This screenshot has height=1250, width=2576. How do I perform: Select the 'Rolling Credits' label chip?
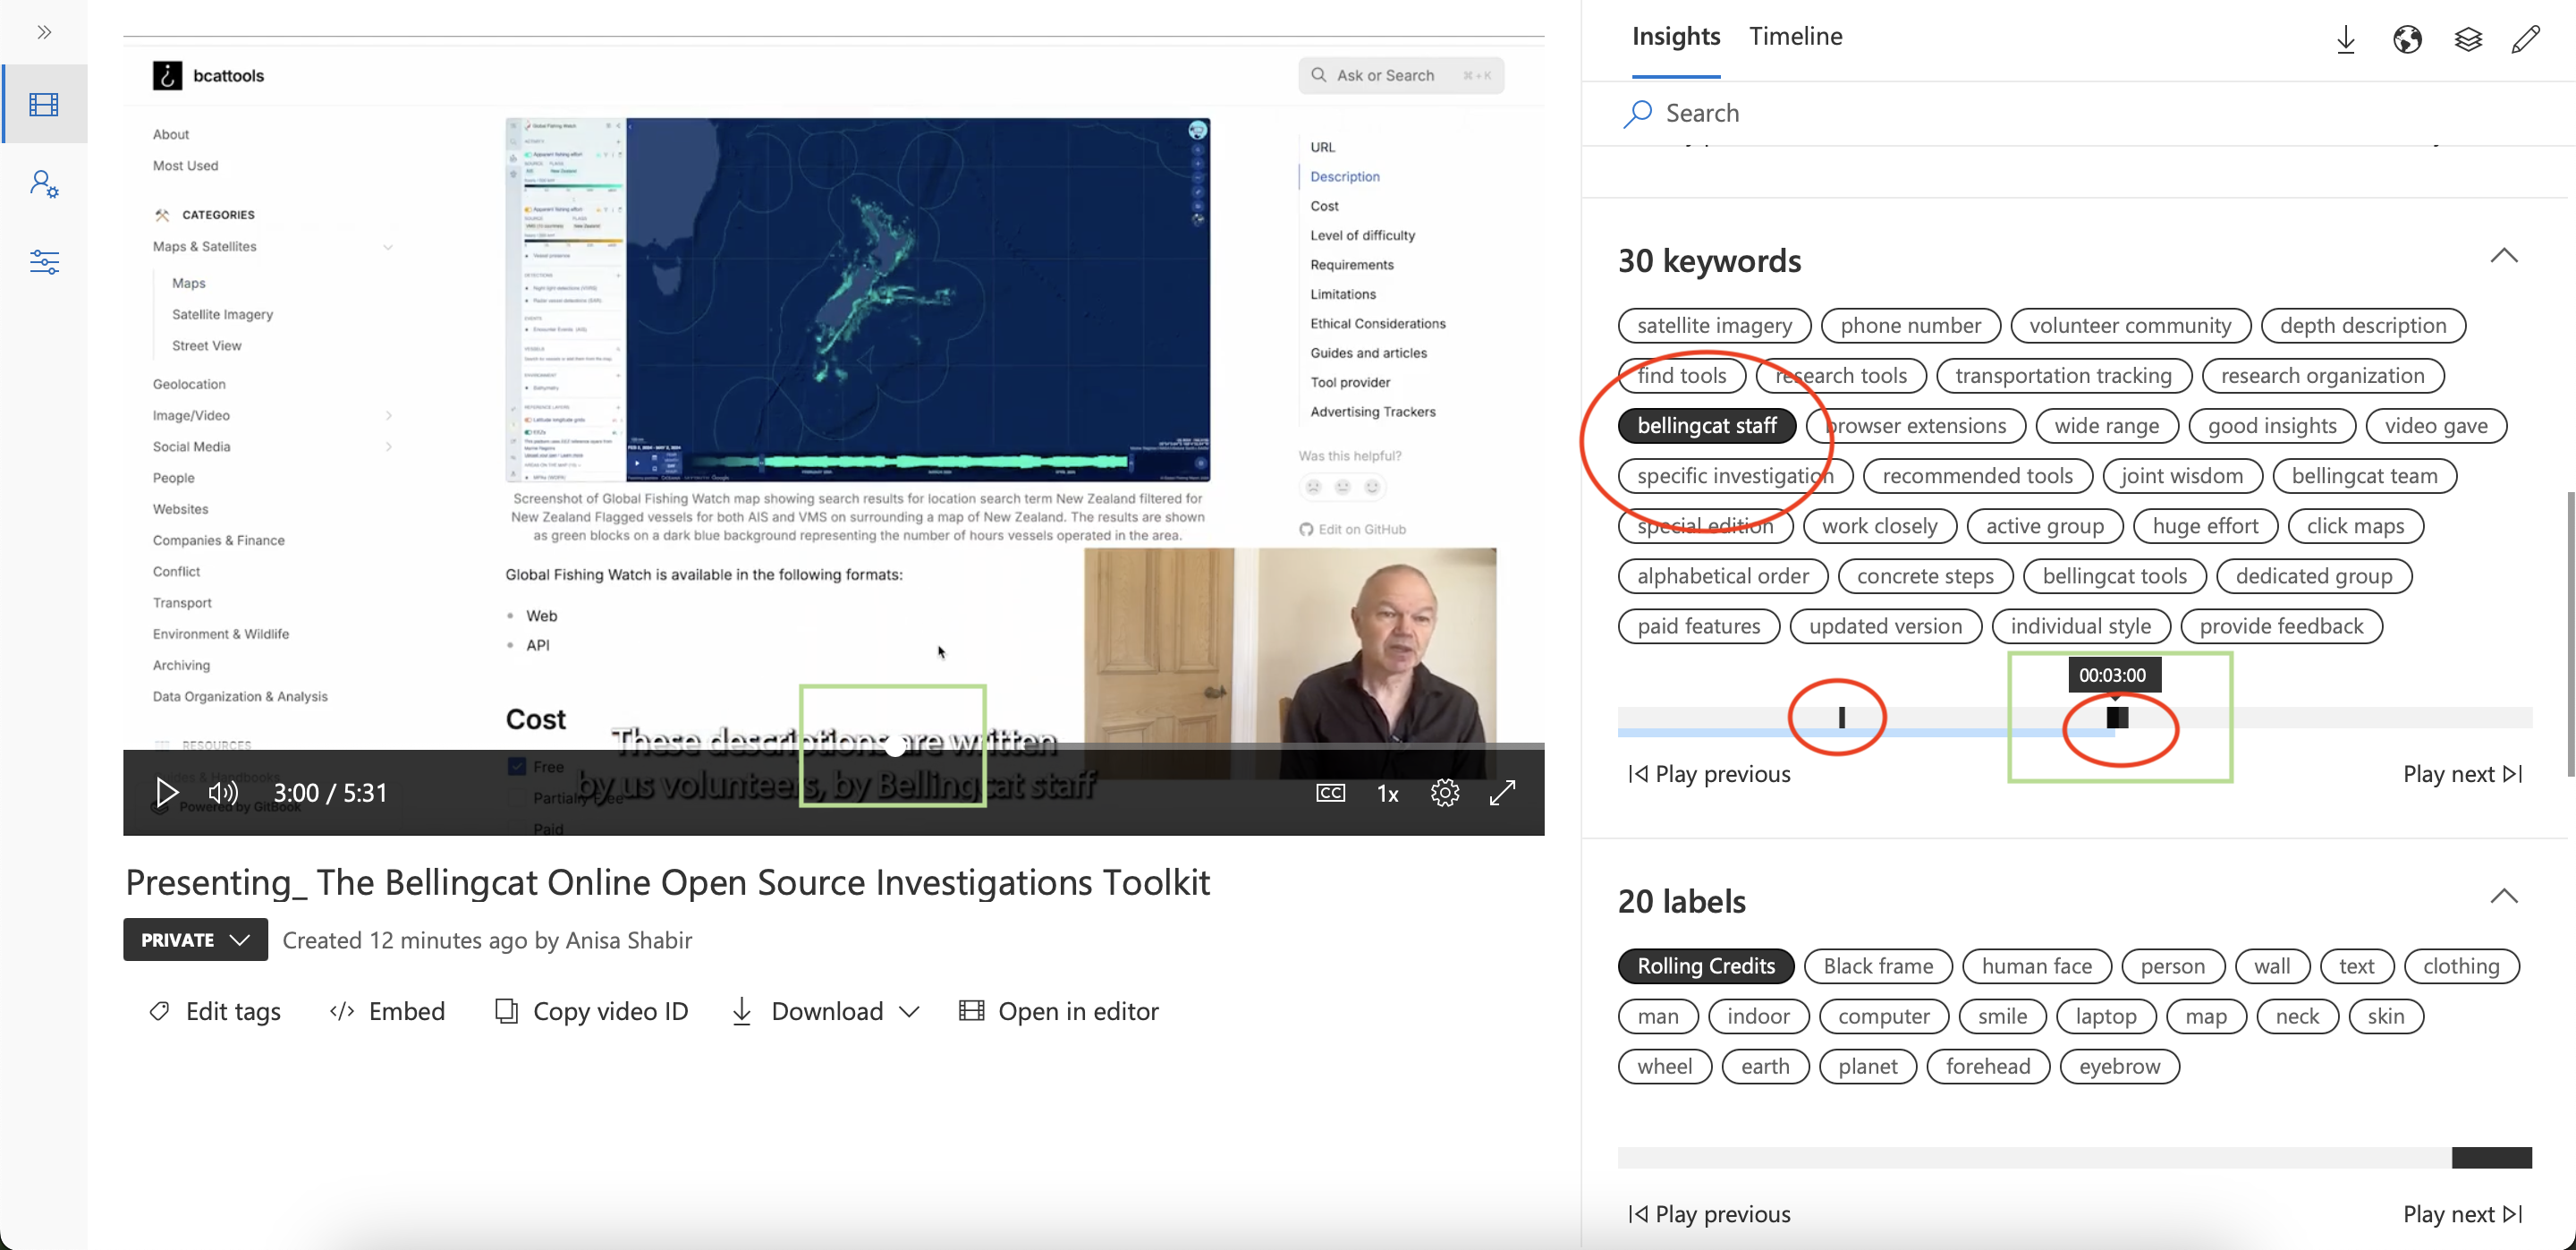pos(1705,966)
